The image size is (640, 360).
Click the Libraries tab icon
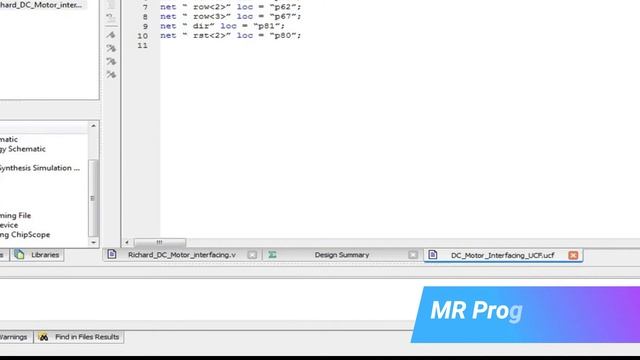(x=19, y=254)
